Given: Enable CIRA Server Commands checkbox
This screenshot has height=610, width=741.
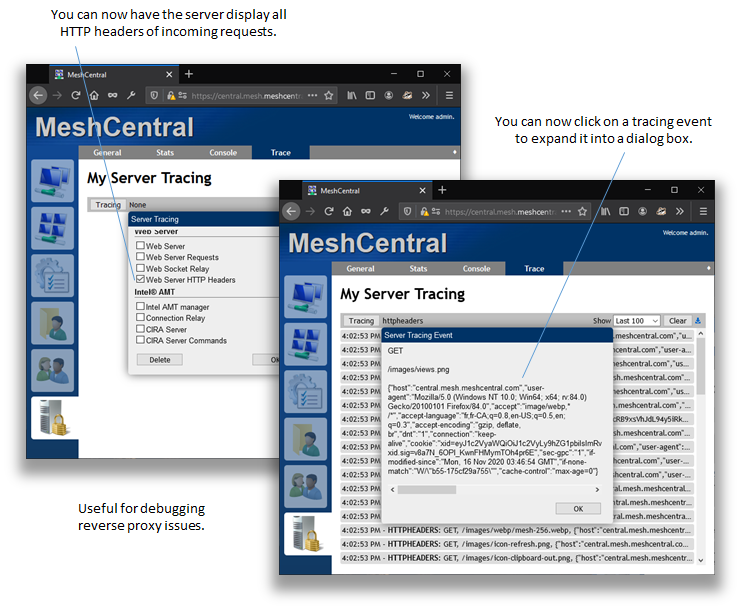Looking at the screenshot, I should pyautogui.click(x=140, y=340).
